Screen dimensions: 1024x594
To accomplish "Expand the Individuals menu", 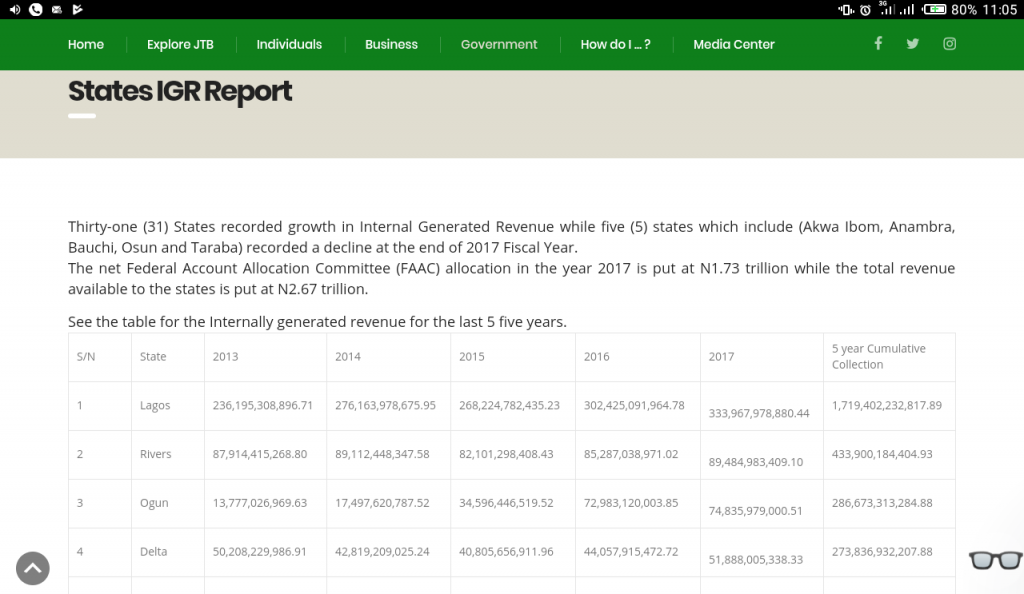I will [289, 44].
